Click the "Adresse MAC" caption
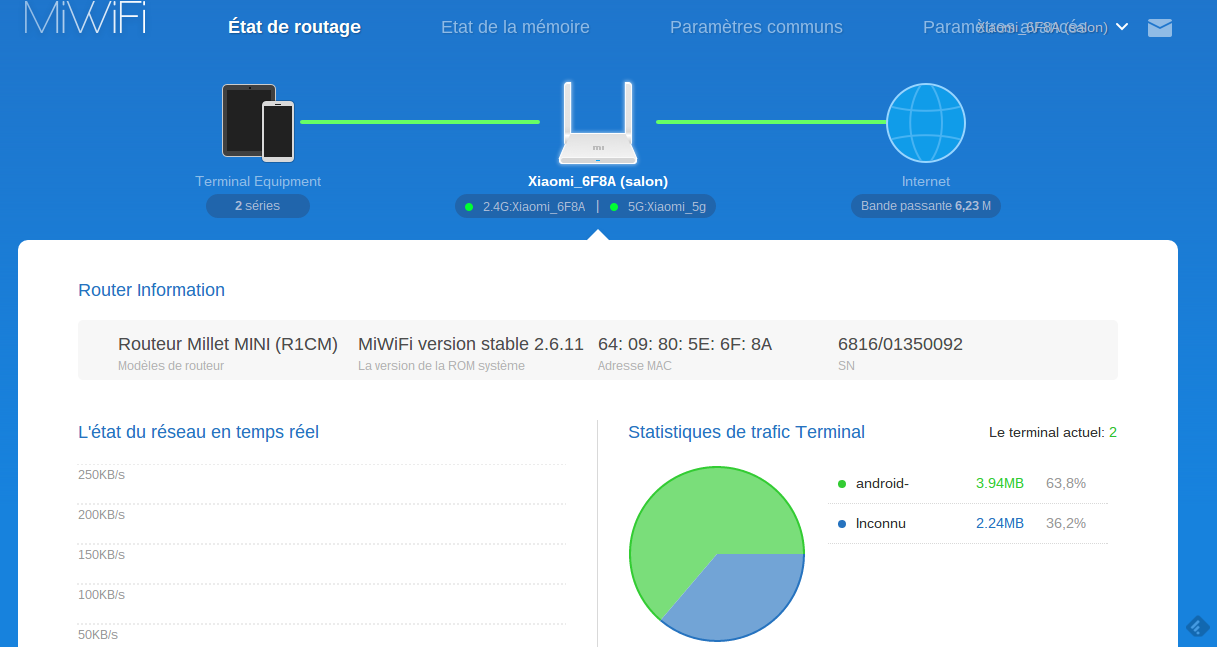The height and width of the screenshot is (647, 1217). 635,366
